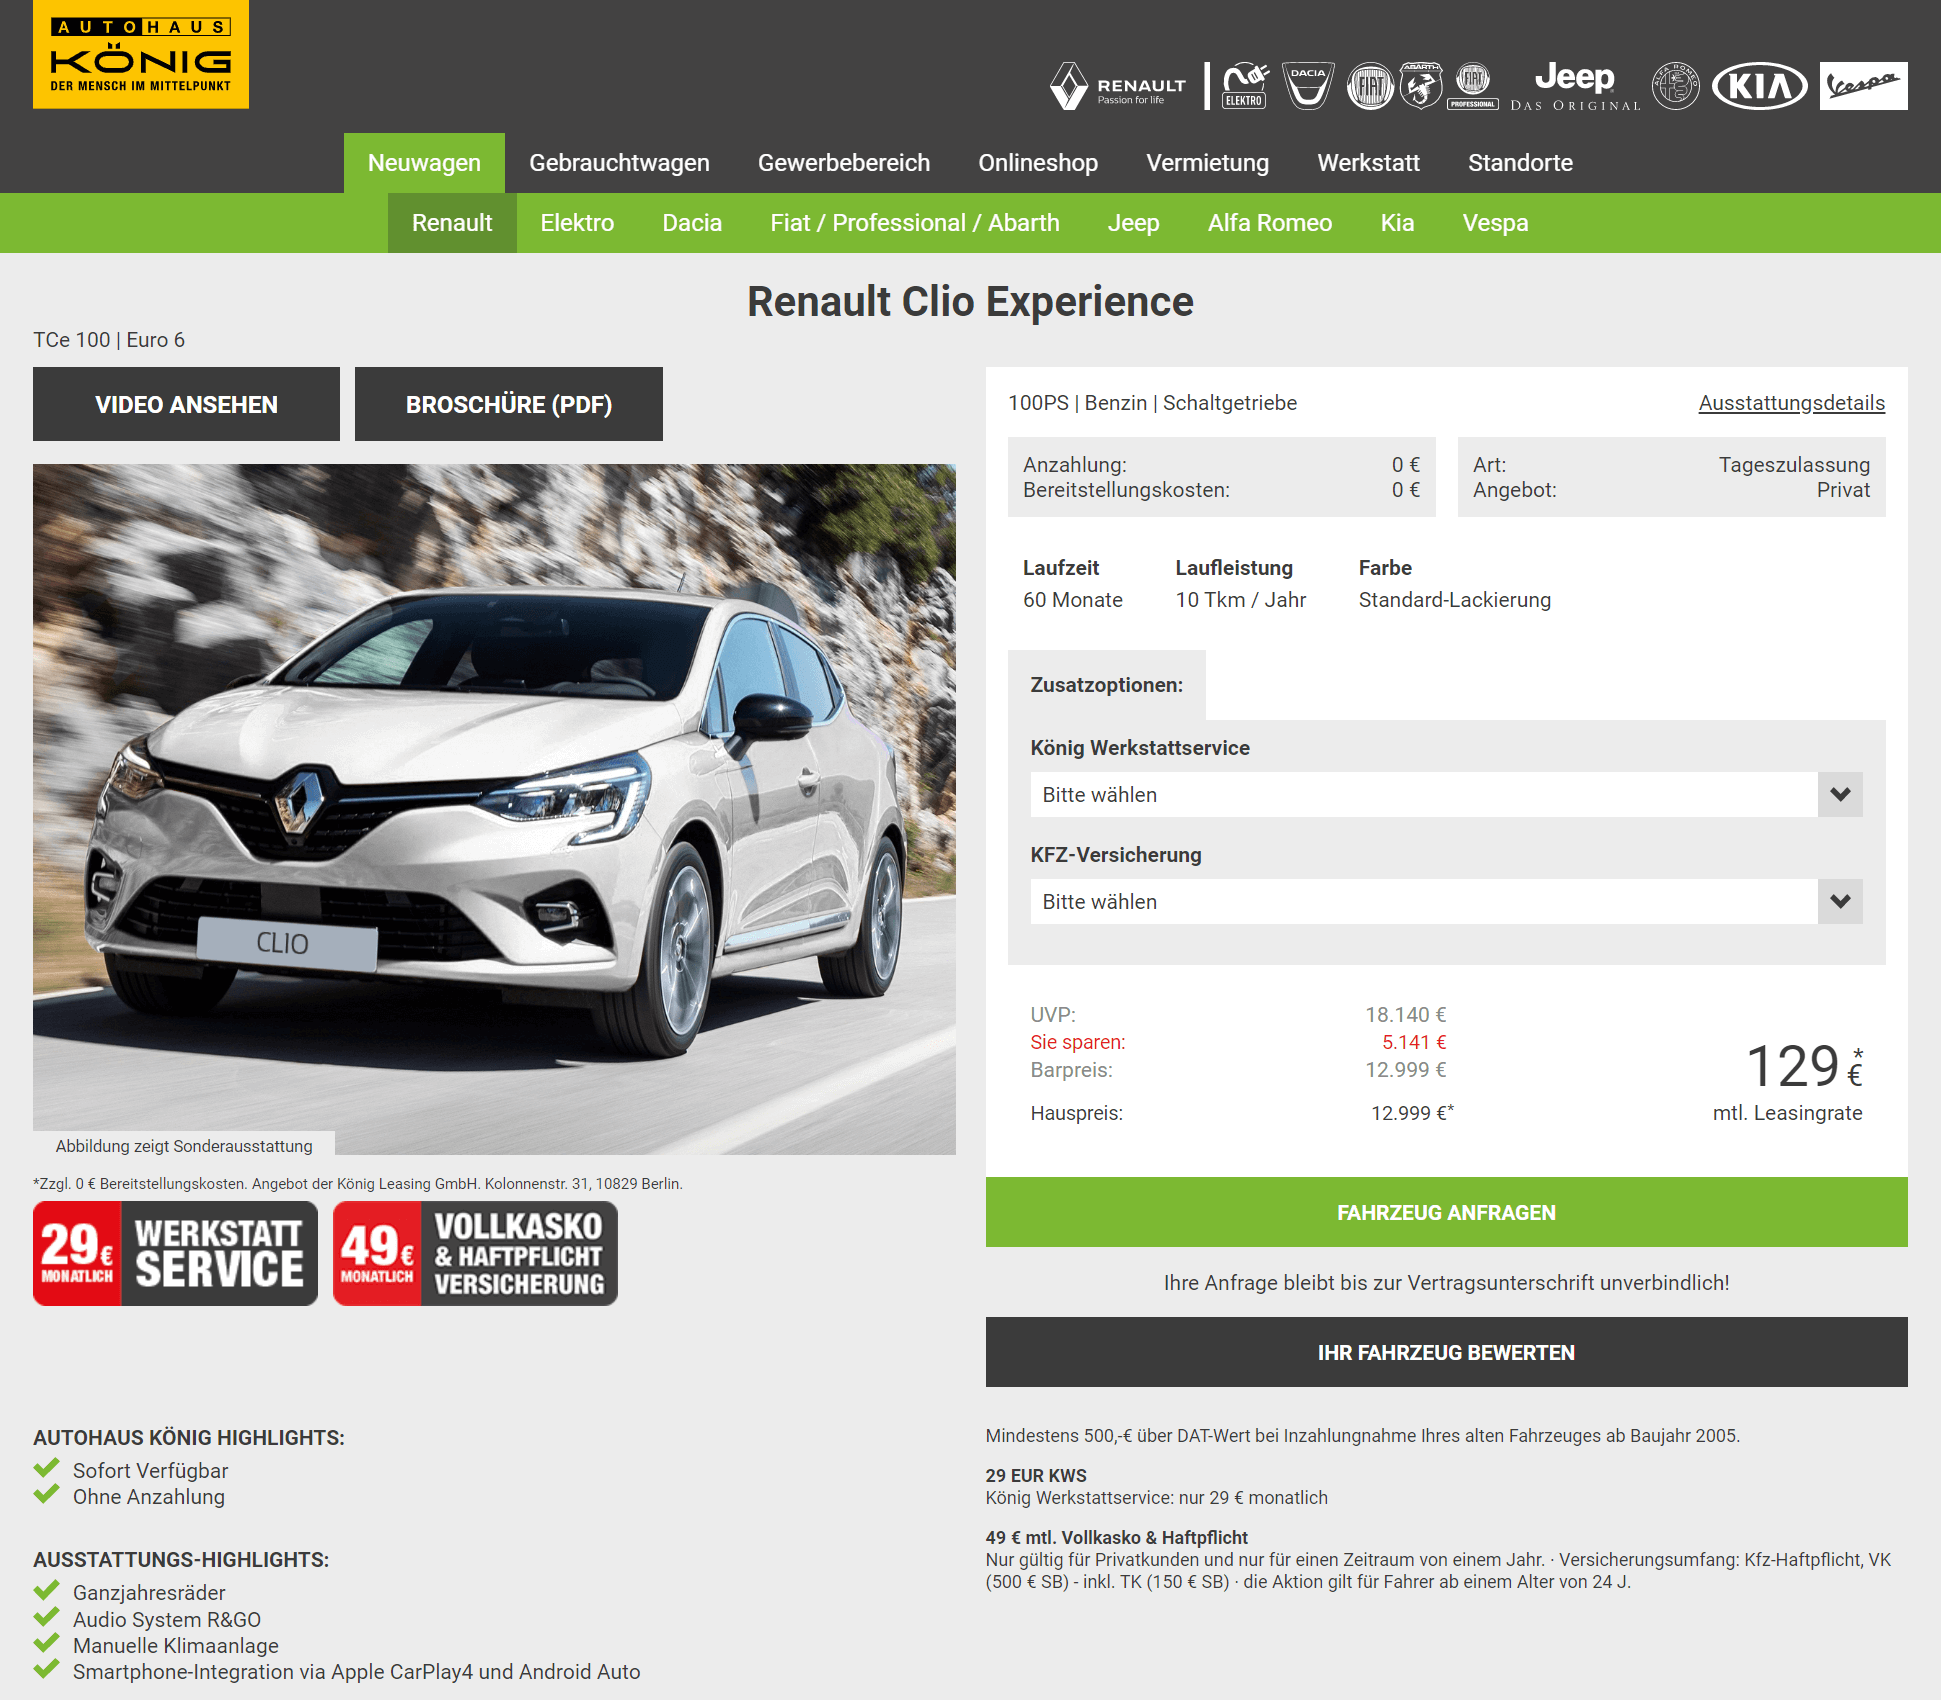Screen dimensions: 1941x1700
Task: Open the KFZ-Versicherung dropdown
Action: point(1446,901)
